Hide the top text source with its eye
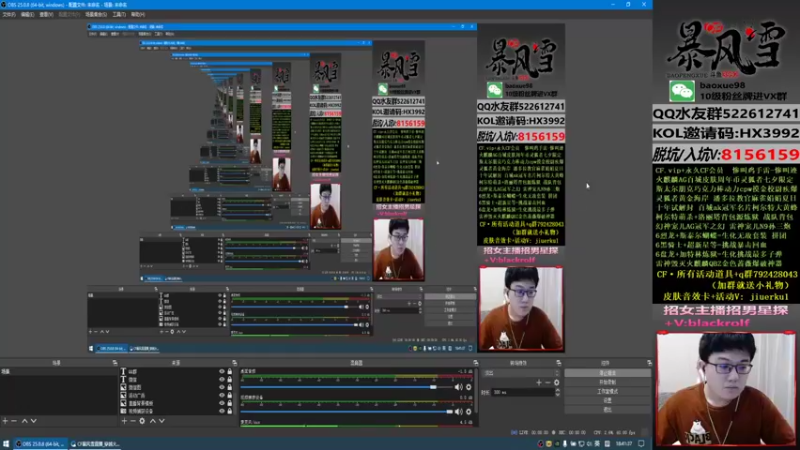This screenshot has height=450, width=800. tap(221, 372)
